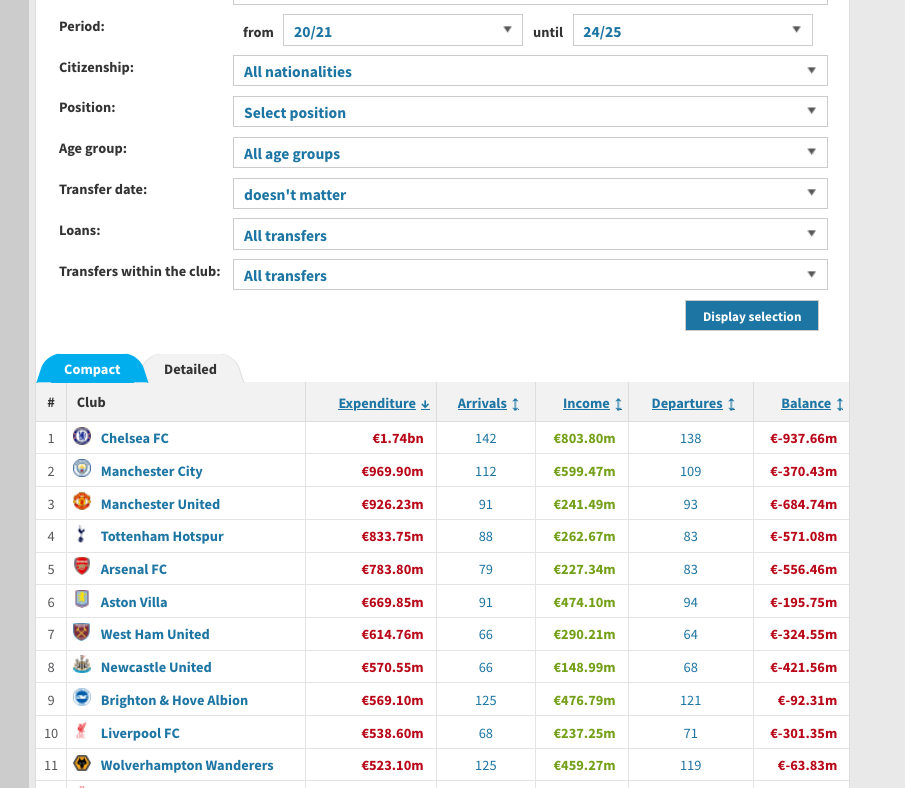Click the Liverpool FC club crest
905x788 pixels.
(82, 730)
